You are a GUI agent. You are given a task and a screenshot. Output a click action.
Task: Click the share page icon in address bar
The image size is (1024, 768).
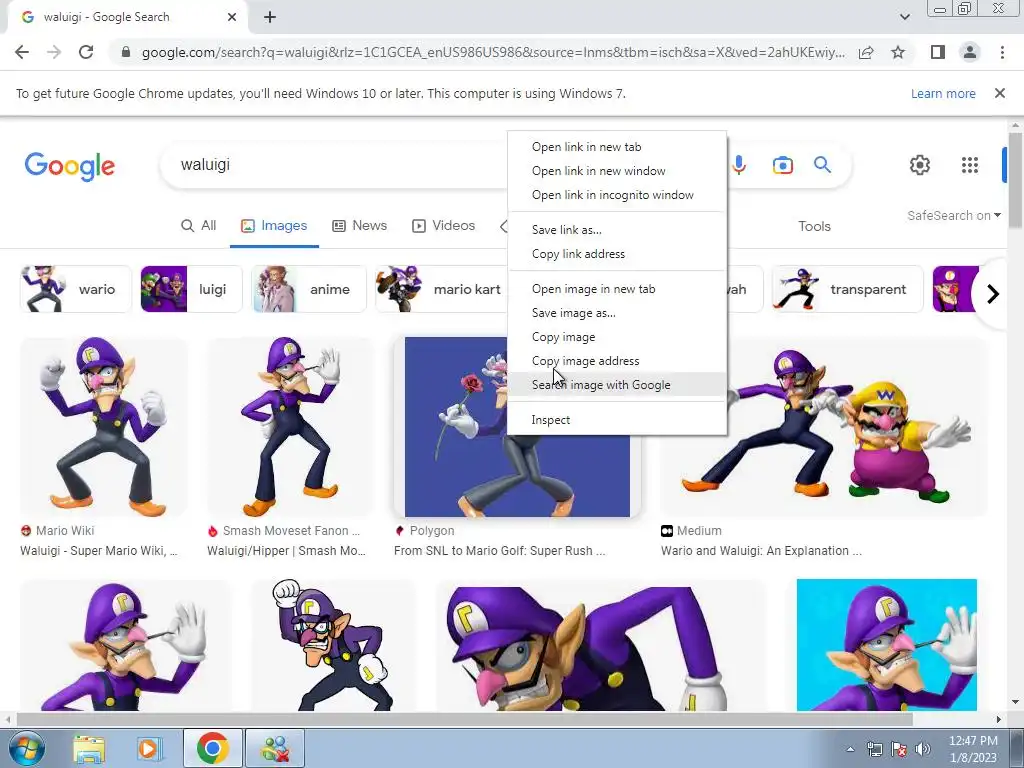[x=866, y=52]
